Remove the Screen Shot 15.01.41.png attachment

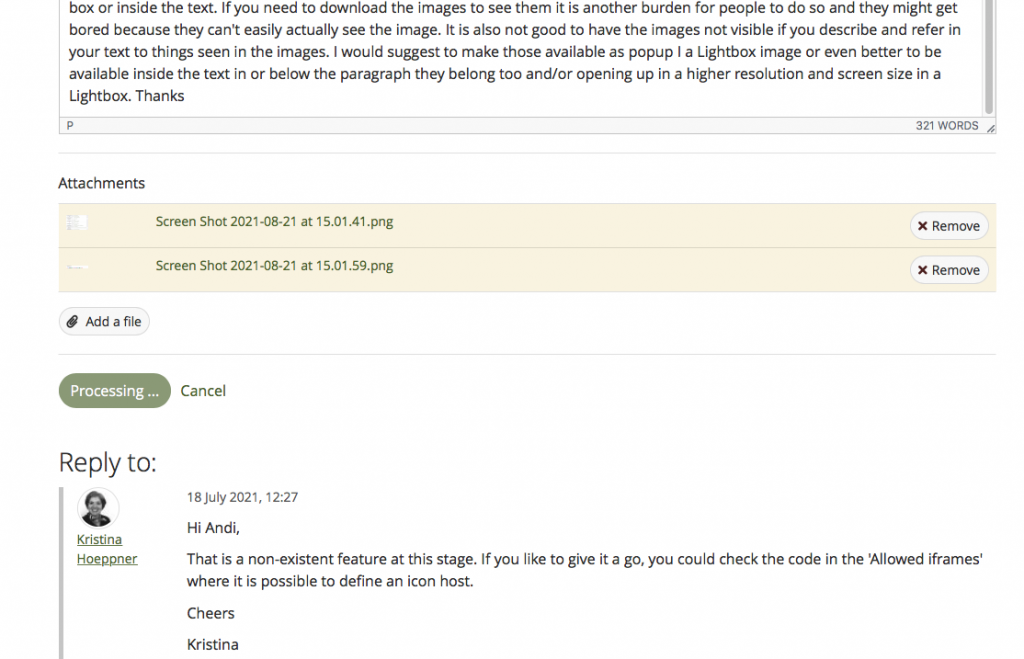[x=949, y=226]
